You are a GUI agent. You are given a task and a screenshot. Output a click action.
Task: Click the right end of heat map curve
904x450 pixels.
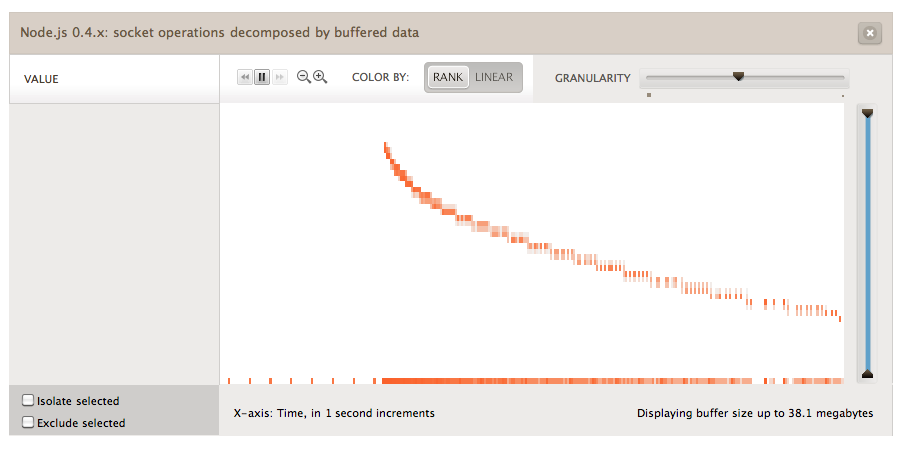tap(840, 319)
